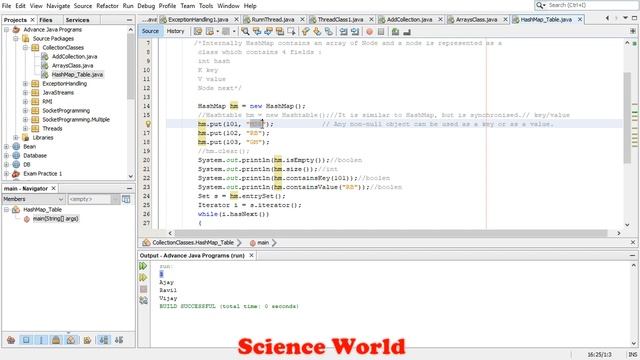The width and height of the screenshot is (640, 360).
Task: Open the Services panel tab
Action: pyautogui.click(x=77, y=20)
